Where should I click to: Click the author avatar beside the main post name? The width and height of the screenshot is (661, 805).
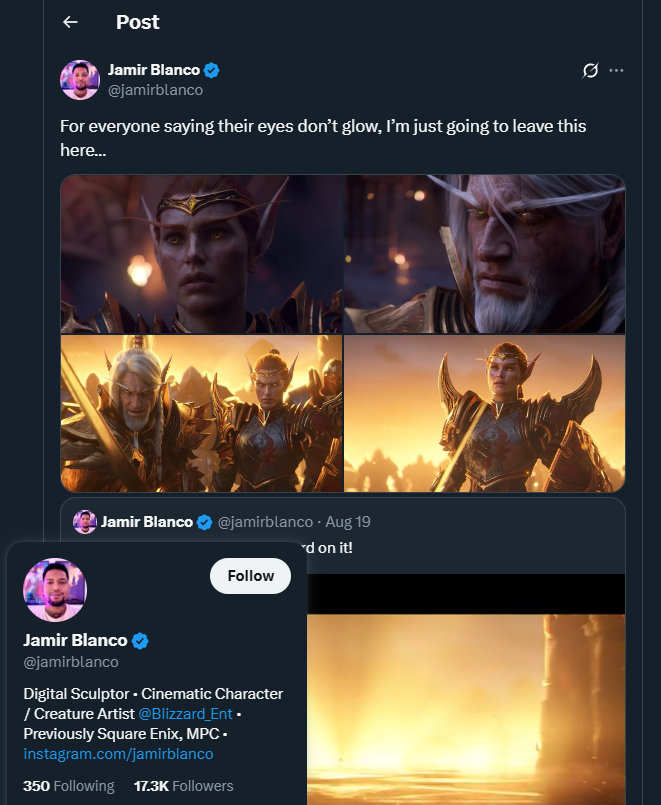tap(80, 80)
